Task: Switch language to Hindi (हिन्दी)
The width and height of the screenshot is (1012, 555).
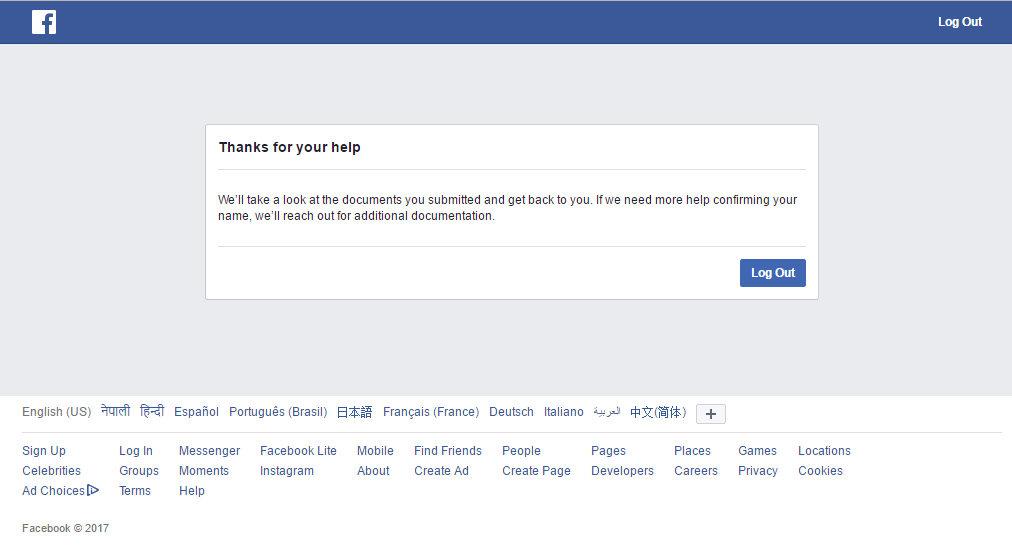Action: point(152,411)
